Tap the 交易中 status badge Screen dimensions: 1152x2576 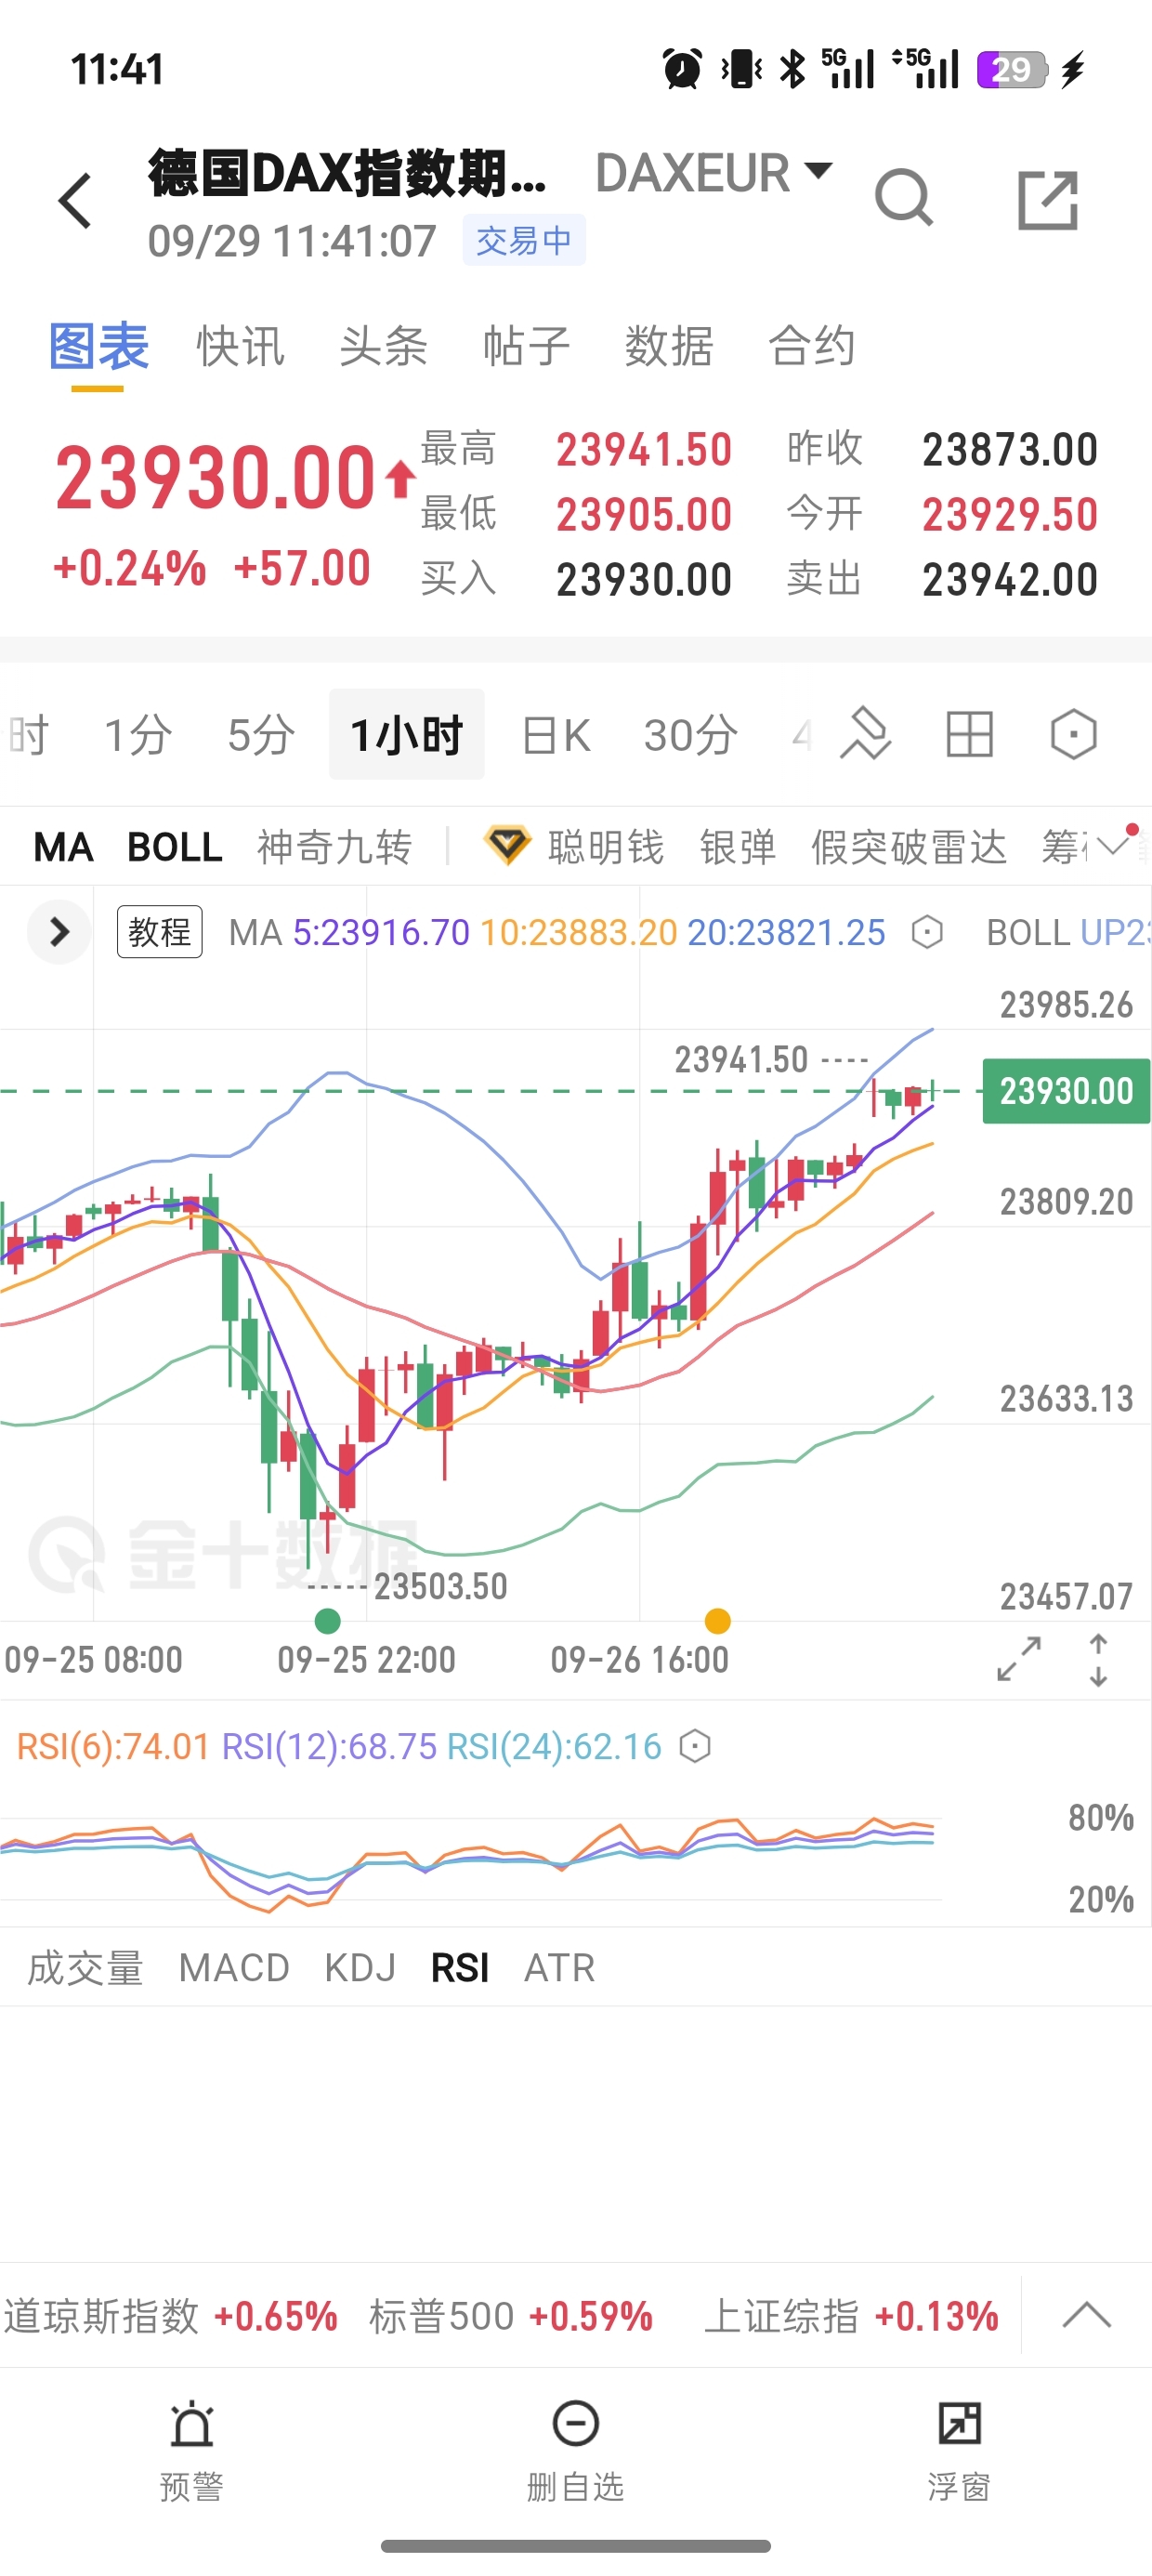point(524,240)
